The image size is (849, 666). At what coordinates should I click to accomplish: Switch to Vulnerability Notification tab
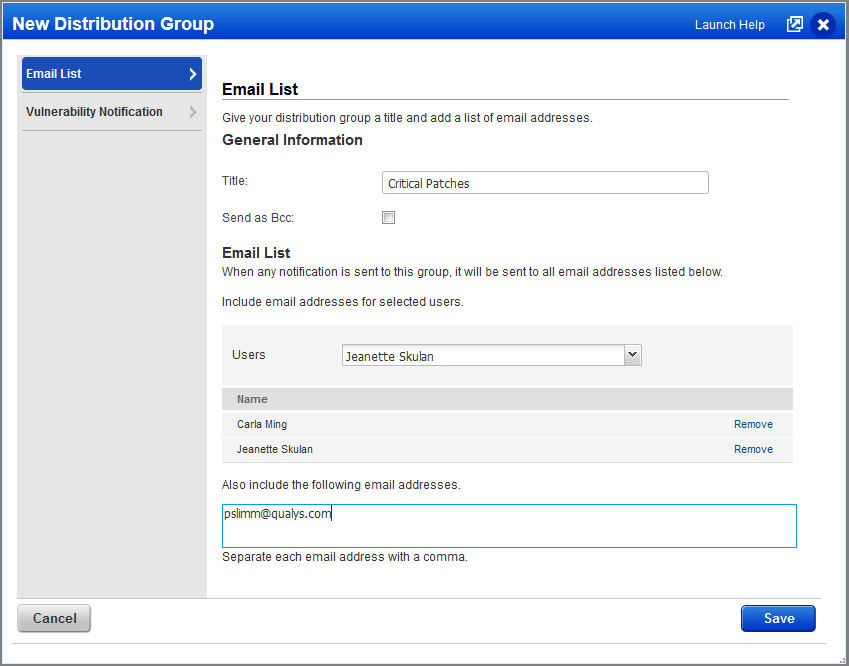click(112, 112)
